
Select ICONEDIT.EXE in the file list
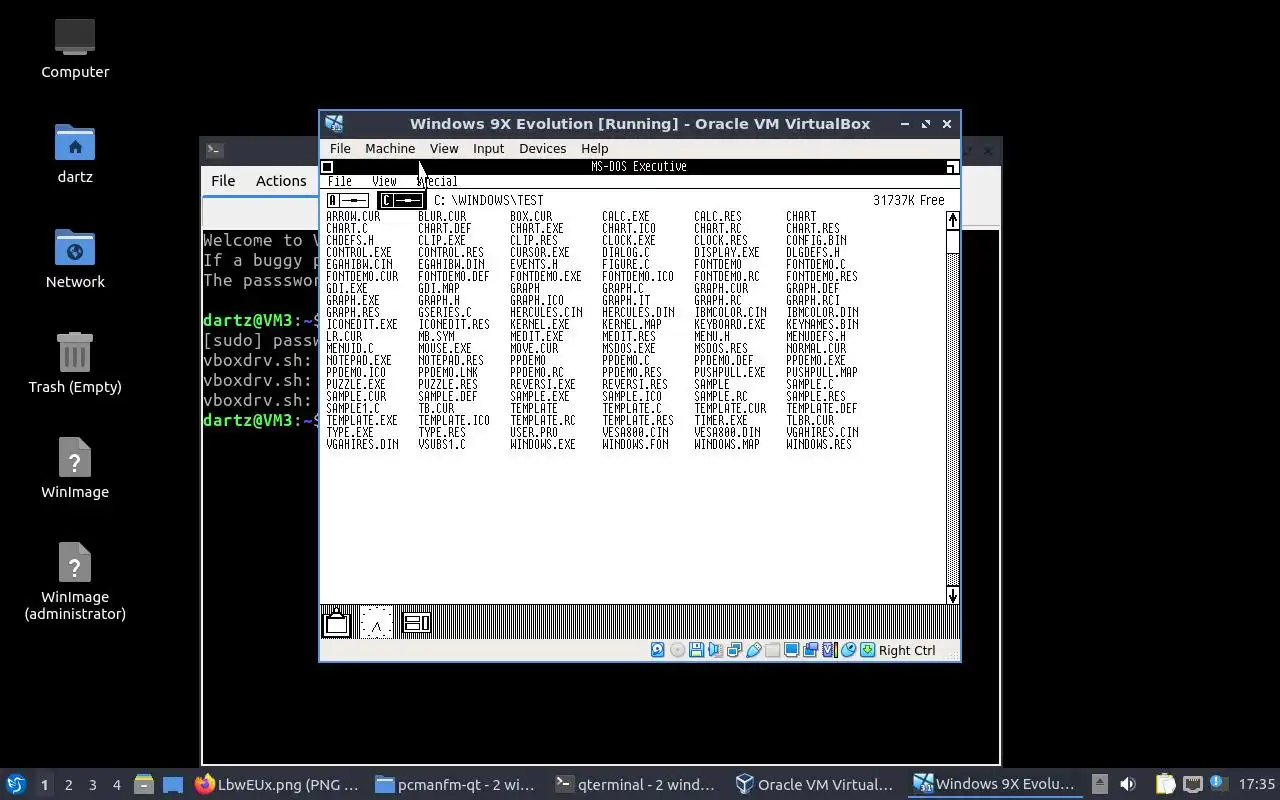click(361, 324)
